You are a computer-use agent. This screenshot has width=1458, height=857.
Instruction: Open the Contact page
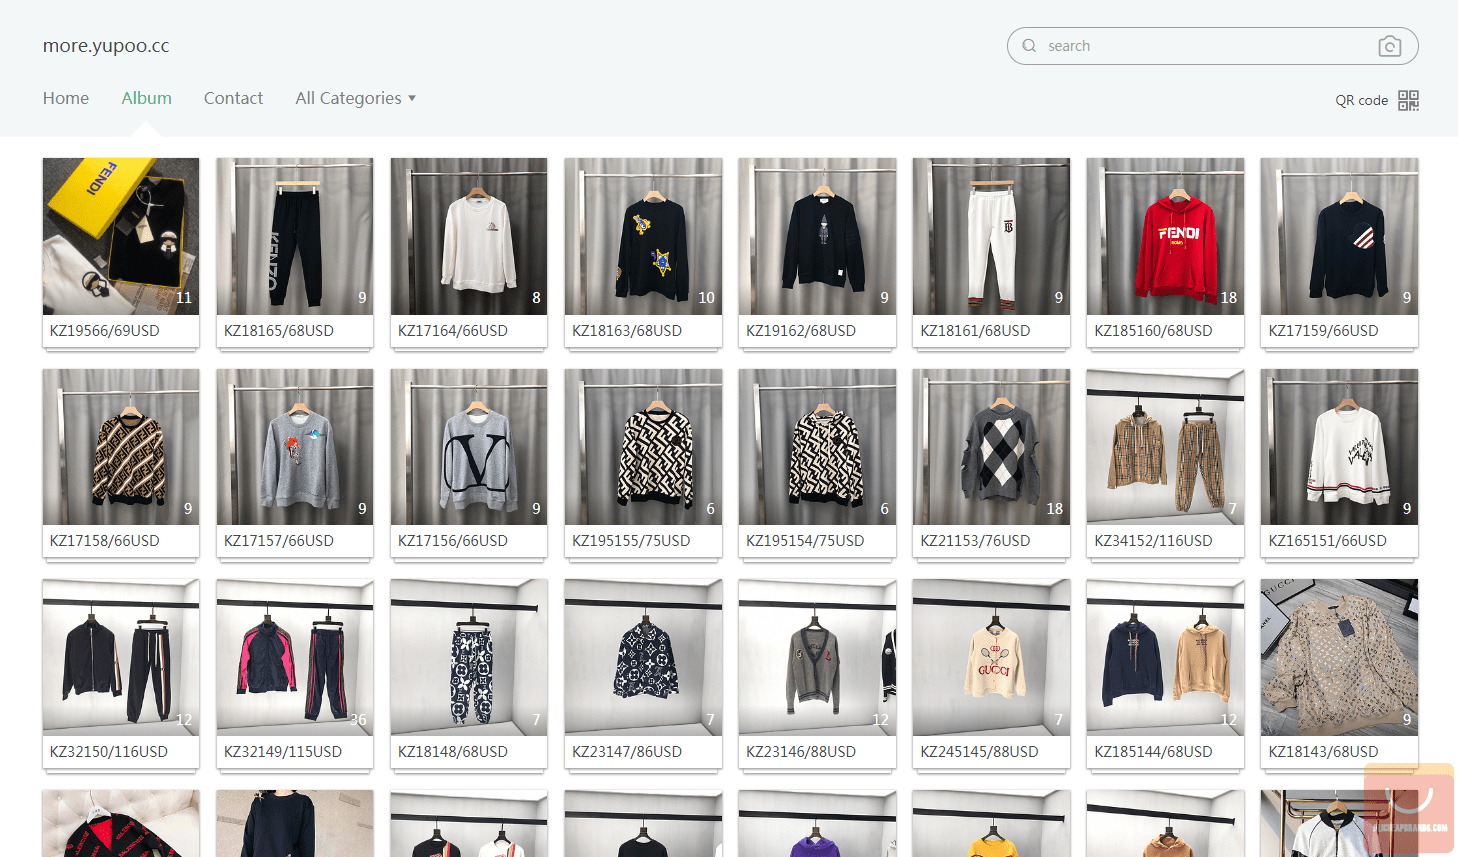[233, 98]
